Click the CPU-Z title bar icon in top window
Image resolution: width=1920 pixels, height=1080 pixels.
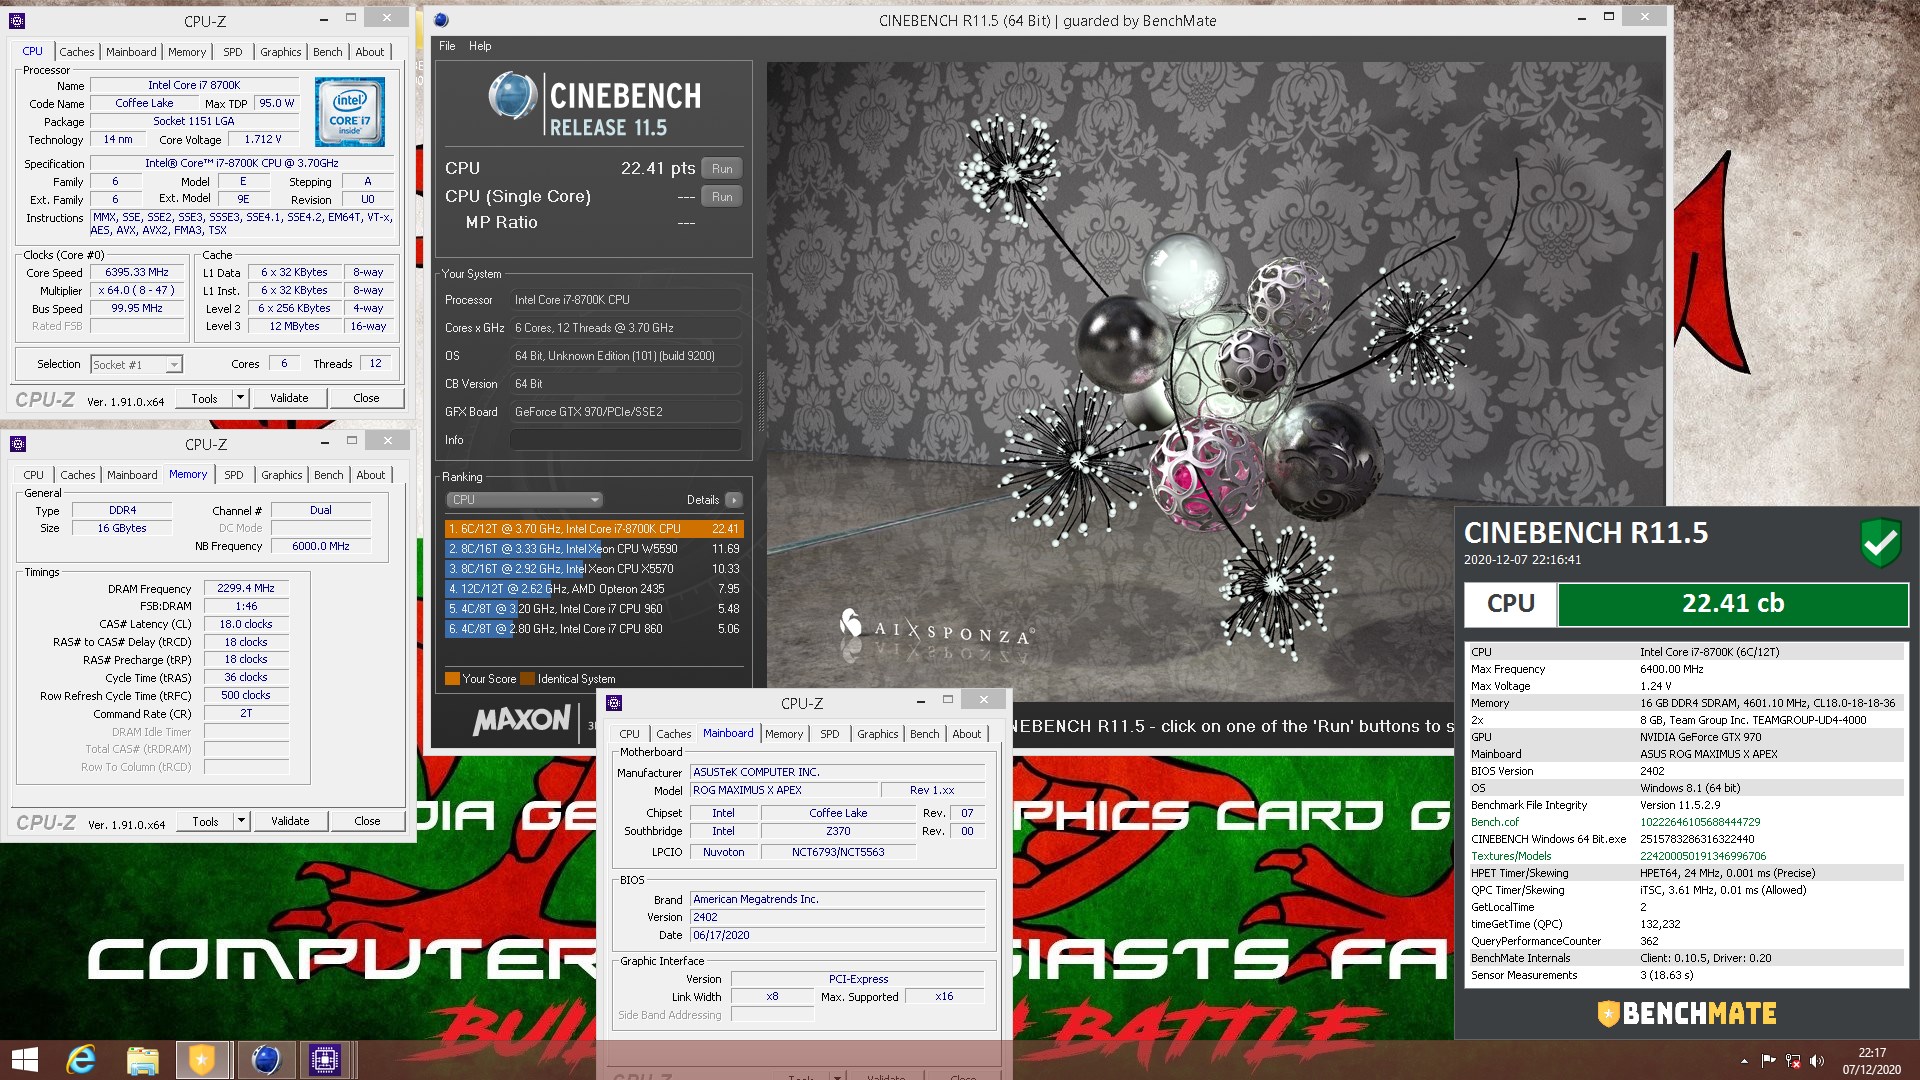click(17, 20)
